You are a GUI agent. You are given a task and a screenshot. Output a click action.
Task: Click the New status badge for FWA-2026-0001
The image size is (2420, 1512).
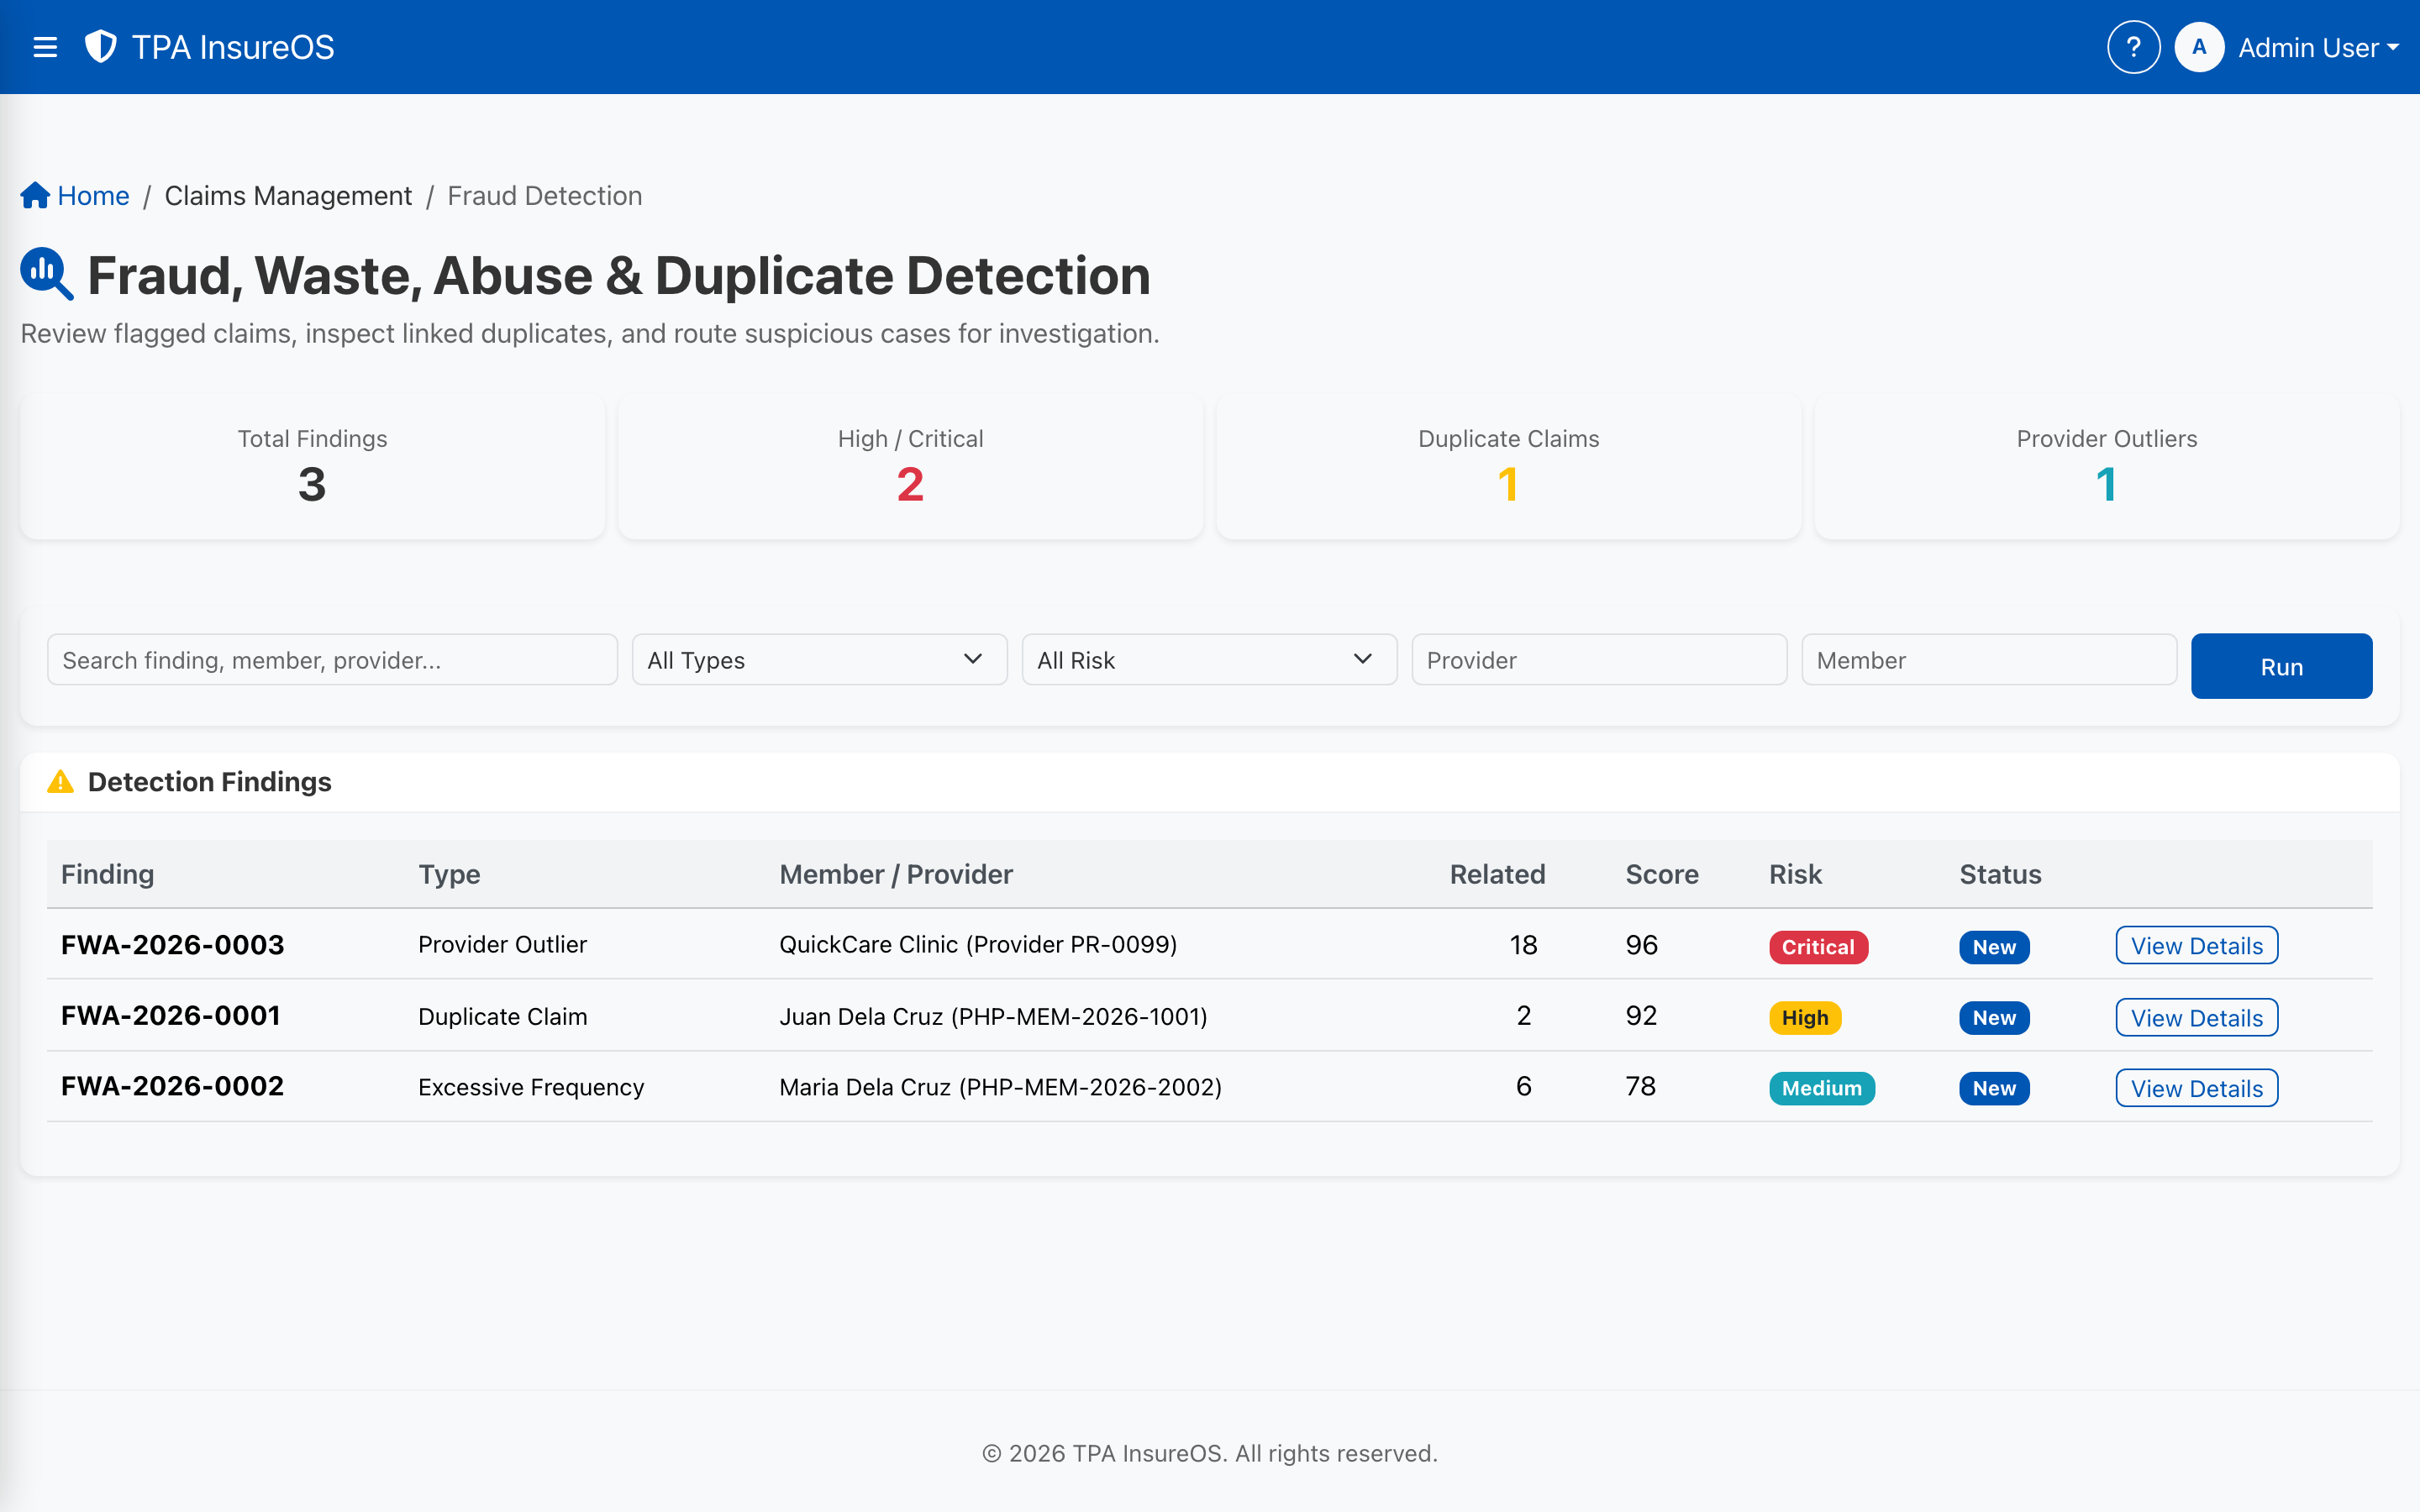click(x=1993, y=1018)
